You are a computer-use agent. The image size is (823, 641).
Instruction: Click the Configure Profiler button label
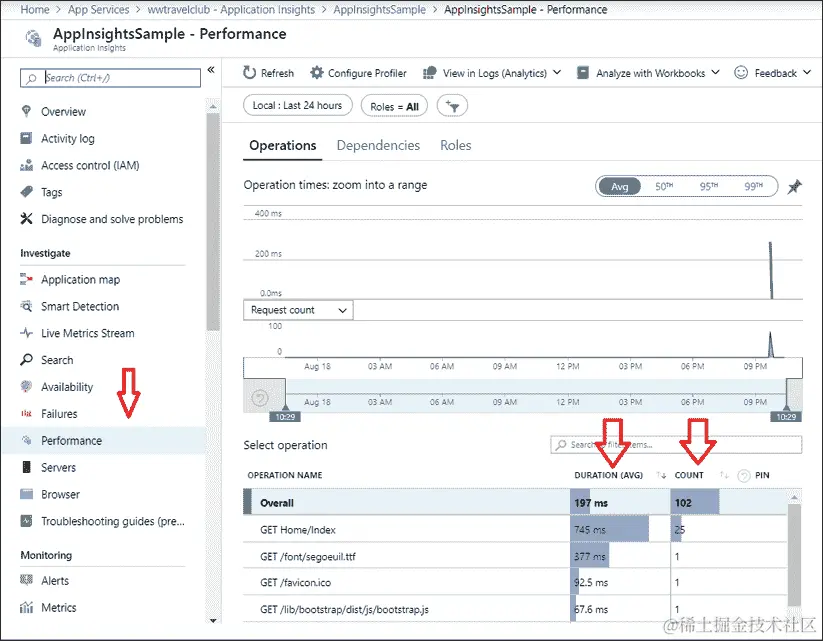tap(367, 73)
